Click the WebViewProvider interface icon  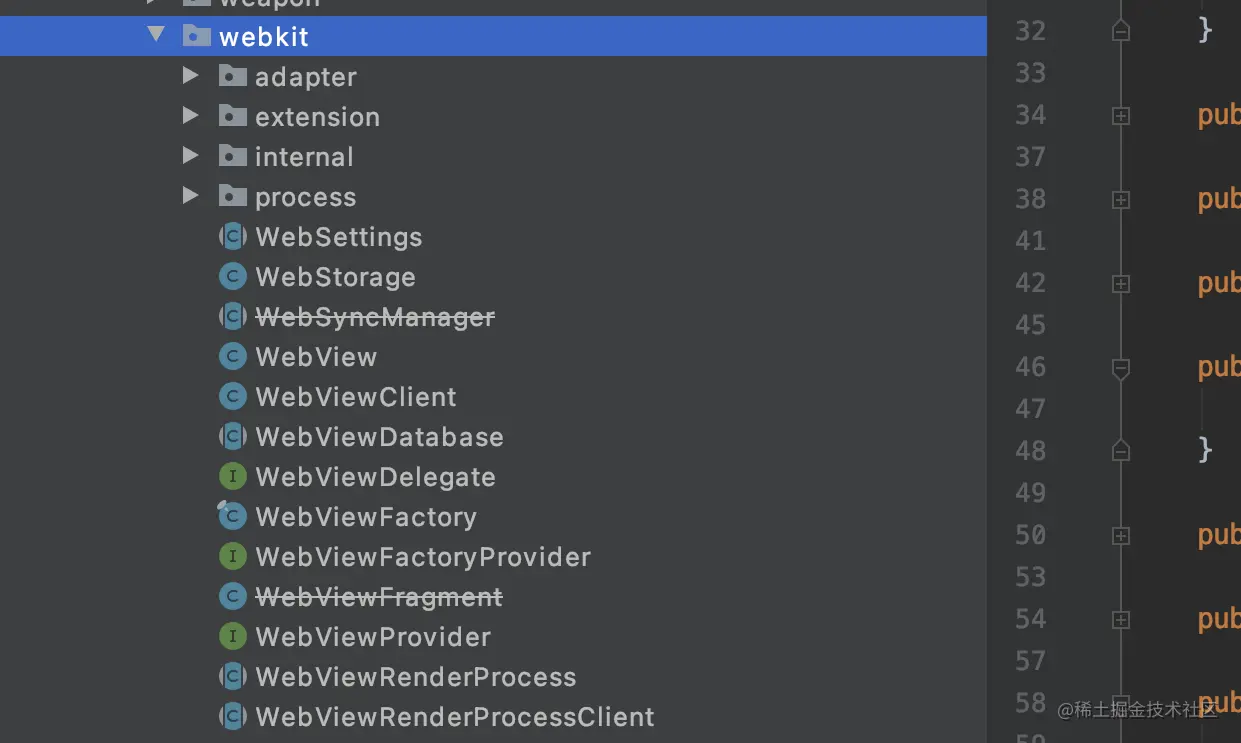pyautogui.click(x=232, y=637)
